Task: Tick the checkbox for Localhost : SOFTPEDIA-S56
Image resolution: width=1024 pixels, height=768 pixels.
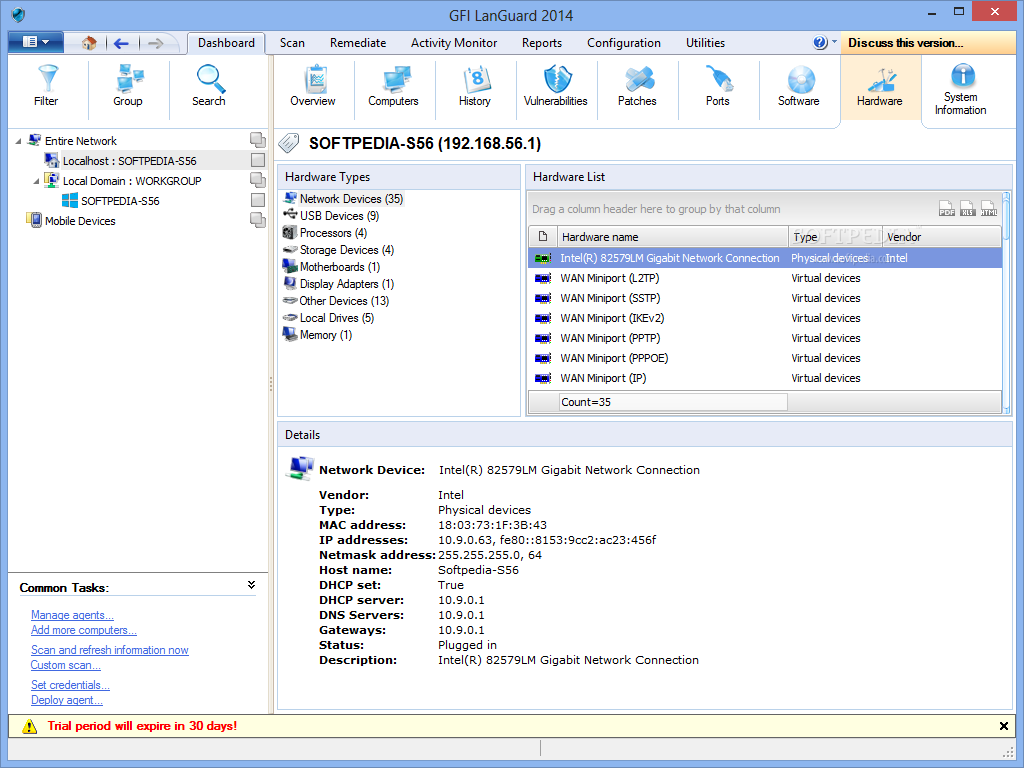Action: [258, 160]
